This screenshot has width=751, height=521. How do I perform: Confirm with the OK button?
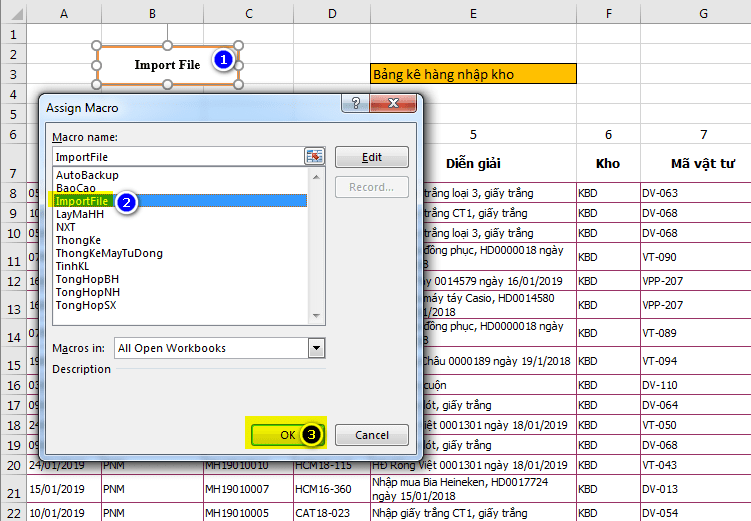(288, 435)
